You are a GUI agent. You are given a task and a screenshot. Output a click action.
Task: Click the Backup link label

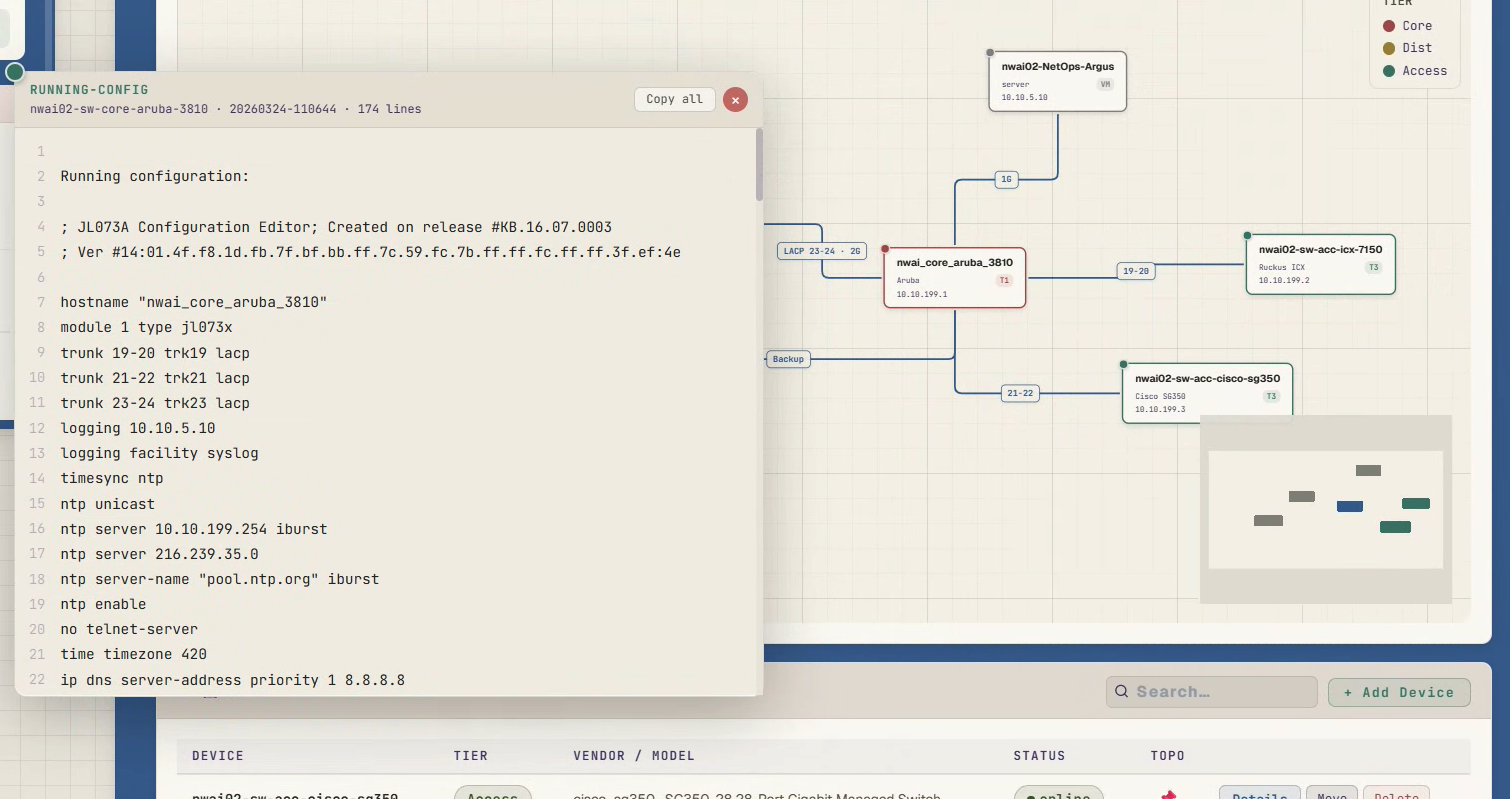tap(788, 358)
